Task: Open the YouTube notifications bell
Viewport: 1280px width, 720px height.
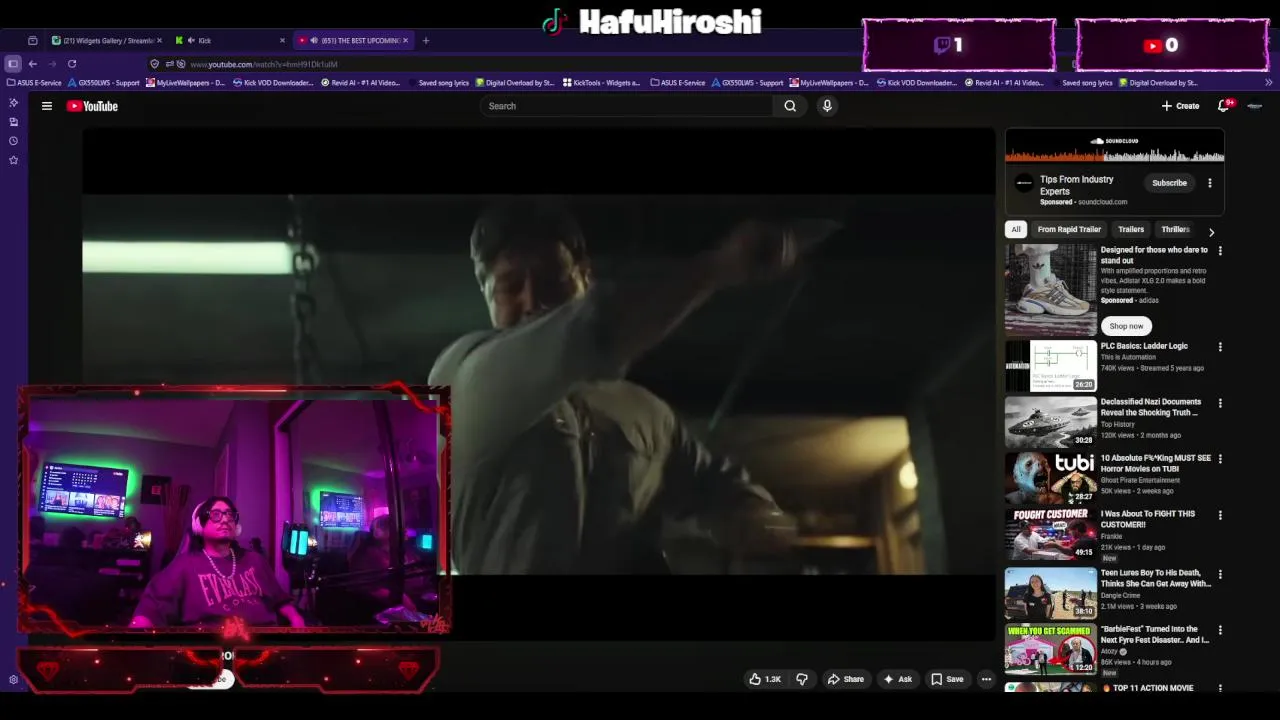Action: click(x=1224, y=105)
